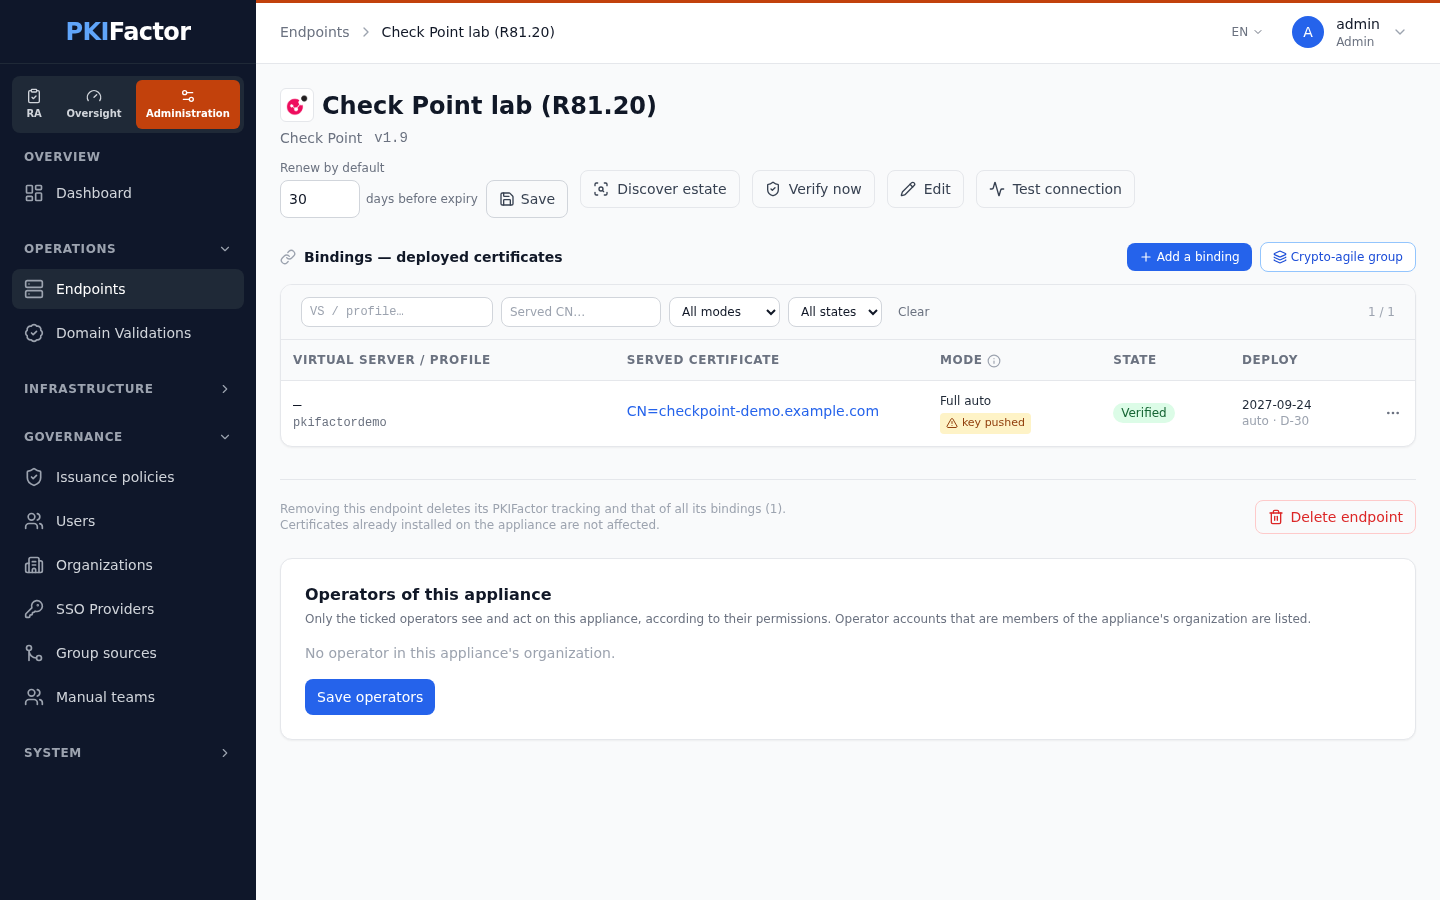1440x900 pixels.
Task: Open Domain Validations page
Action: (128, 333)
